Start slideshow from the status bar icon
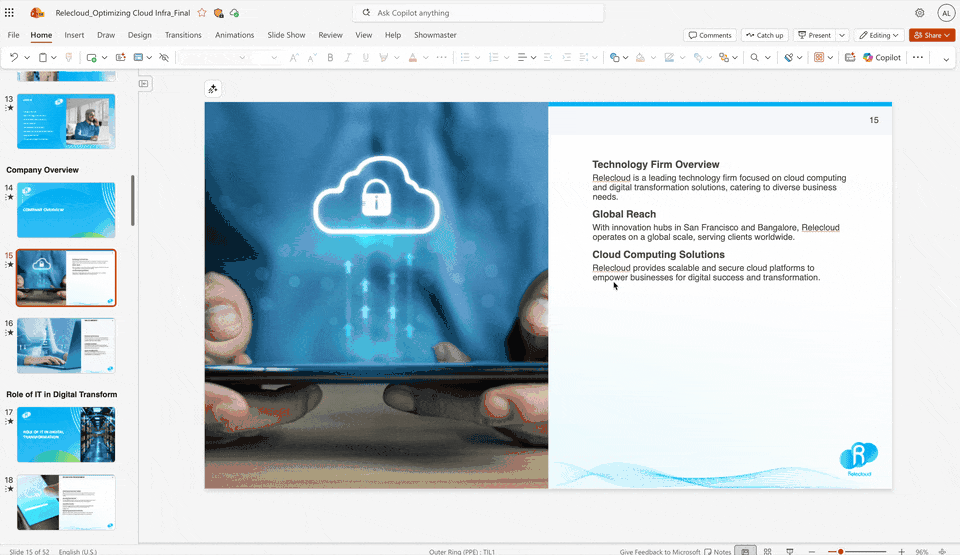The image size is (960, 555). pos(790,551)
